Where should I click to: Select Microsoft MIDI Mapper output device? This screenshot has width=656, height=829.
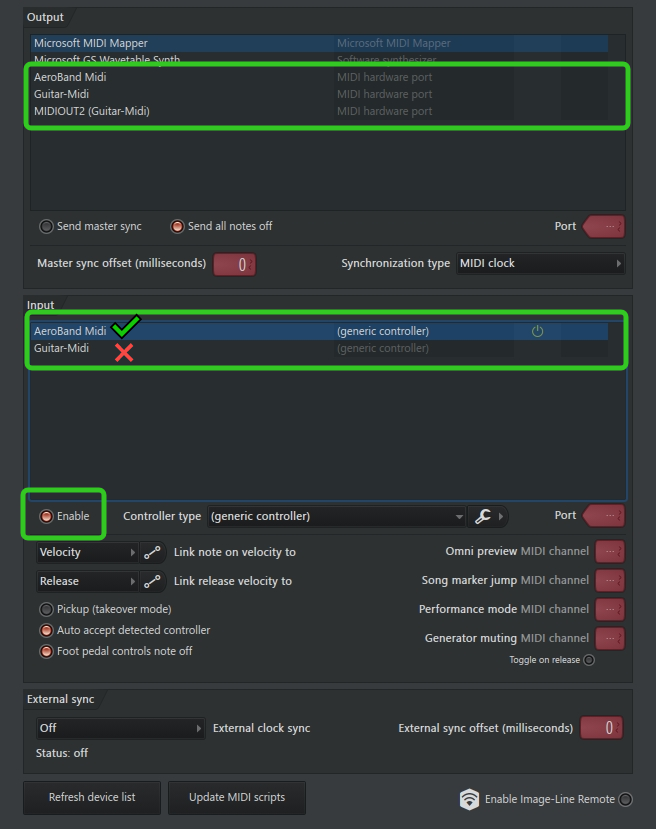coord(319,43)
